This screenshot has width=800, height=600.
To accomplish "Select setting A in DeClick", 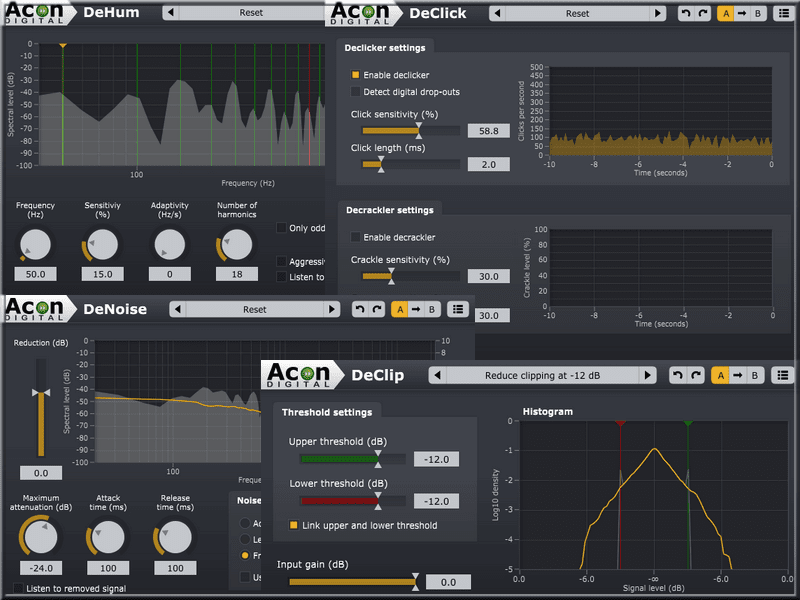I will pos(726,13).
